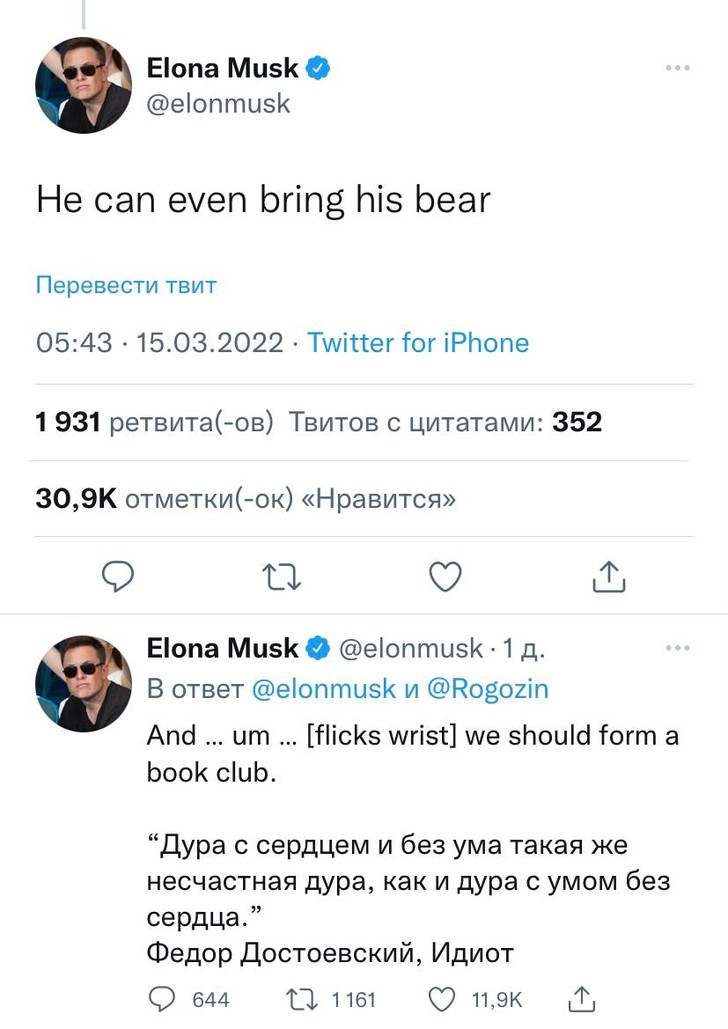Open the 'Twitter for iPhone' source link
Viewport: 728px width, 1029px height.
418,343
